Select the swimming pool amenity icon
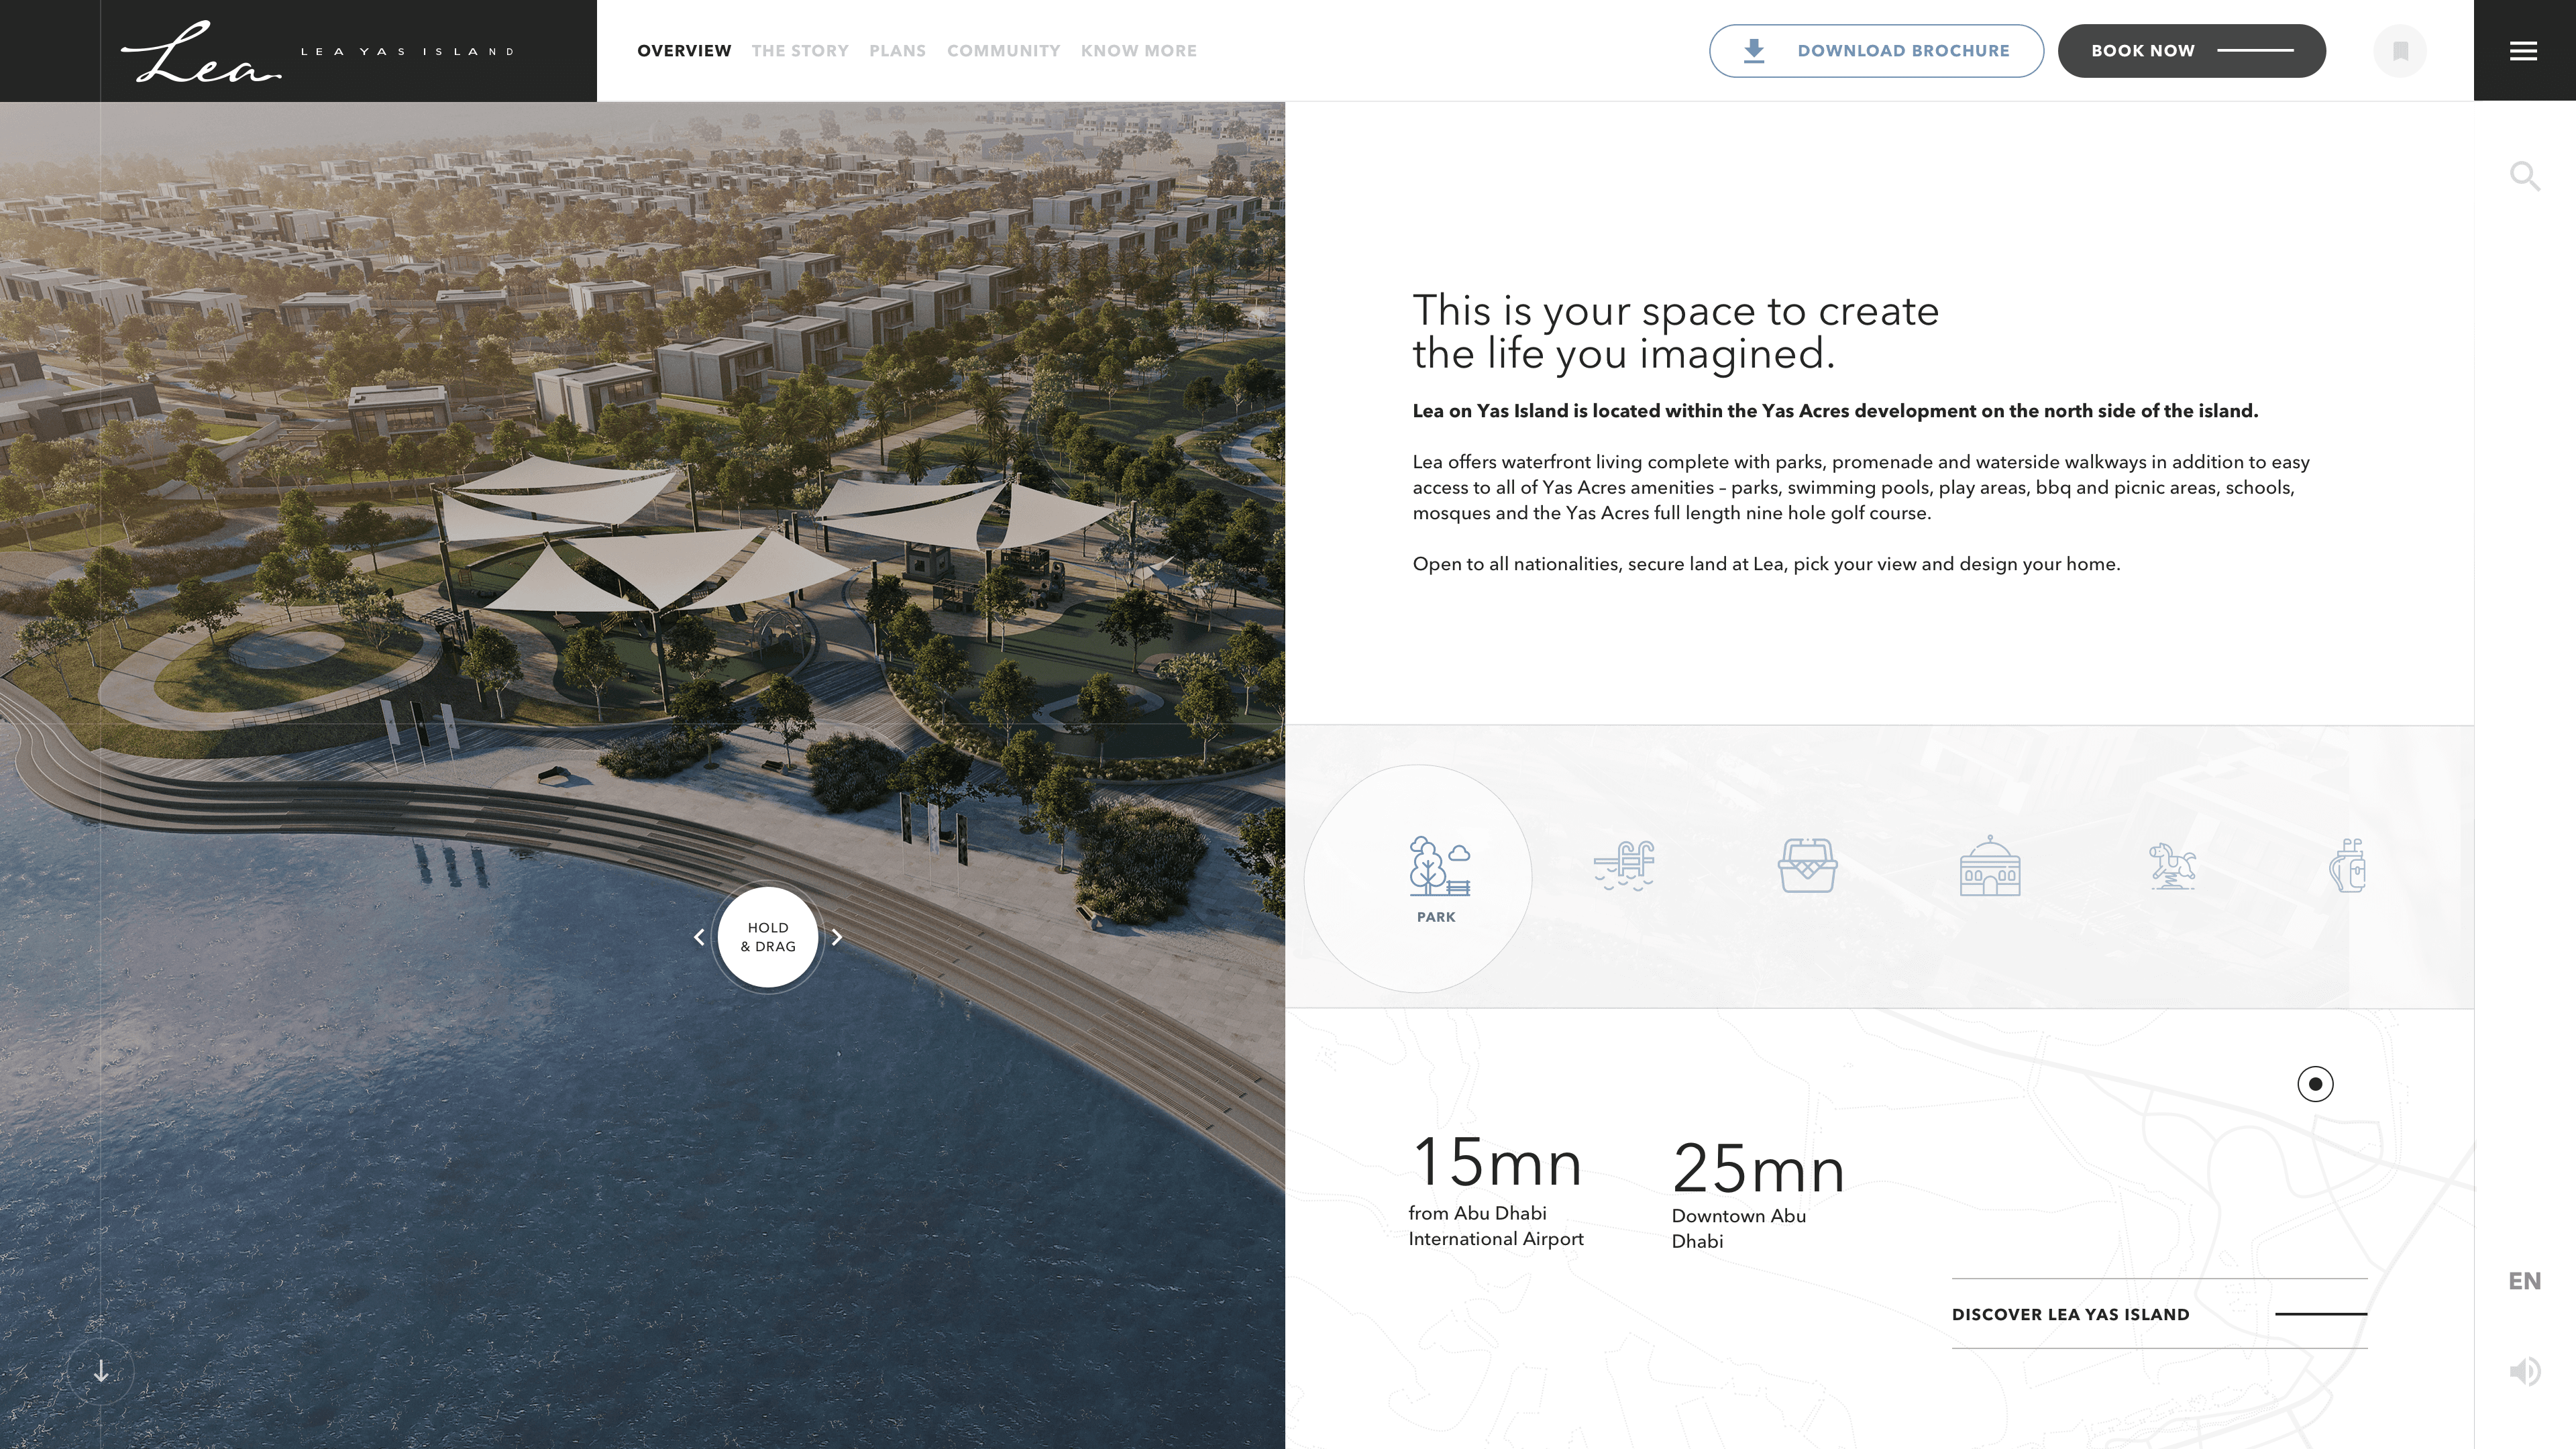Screen dimensions: 2576x1449 (1624, 866)
